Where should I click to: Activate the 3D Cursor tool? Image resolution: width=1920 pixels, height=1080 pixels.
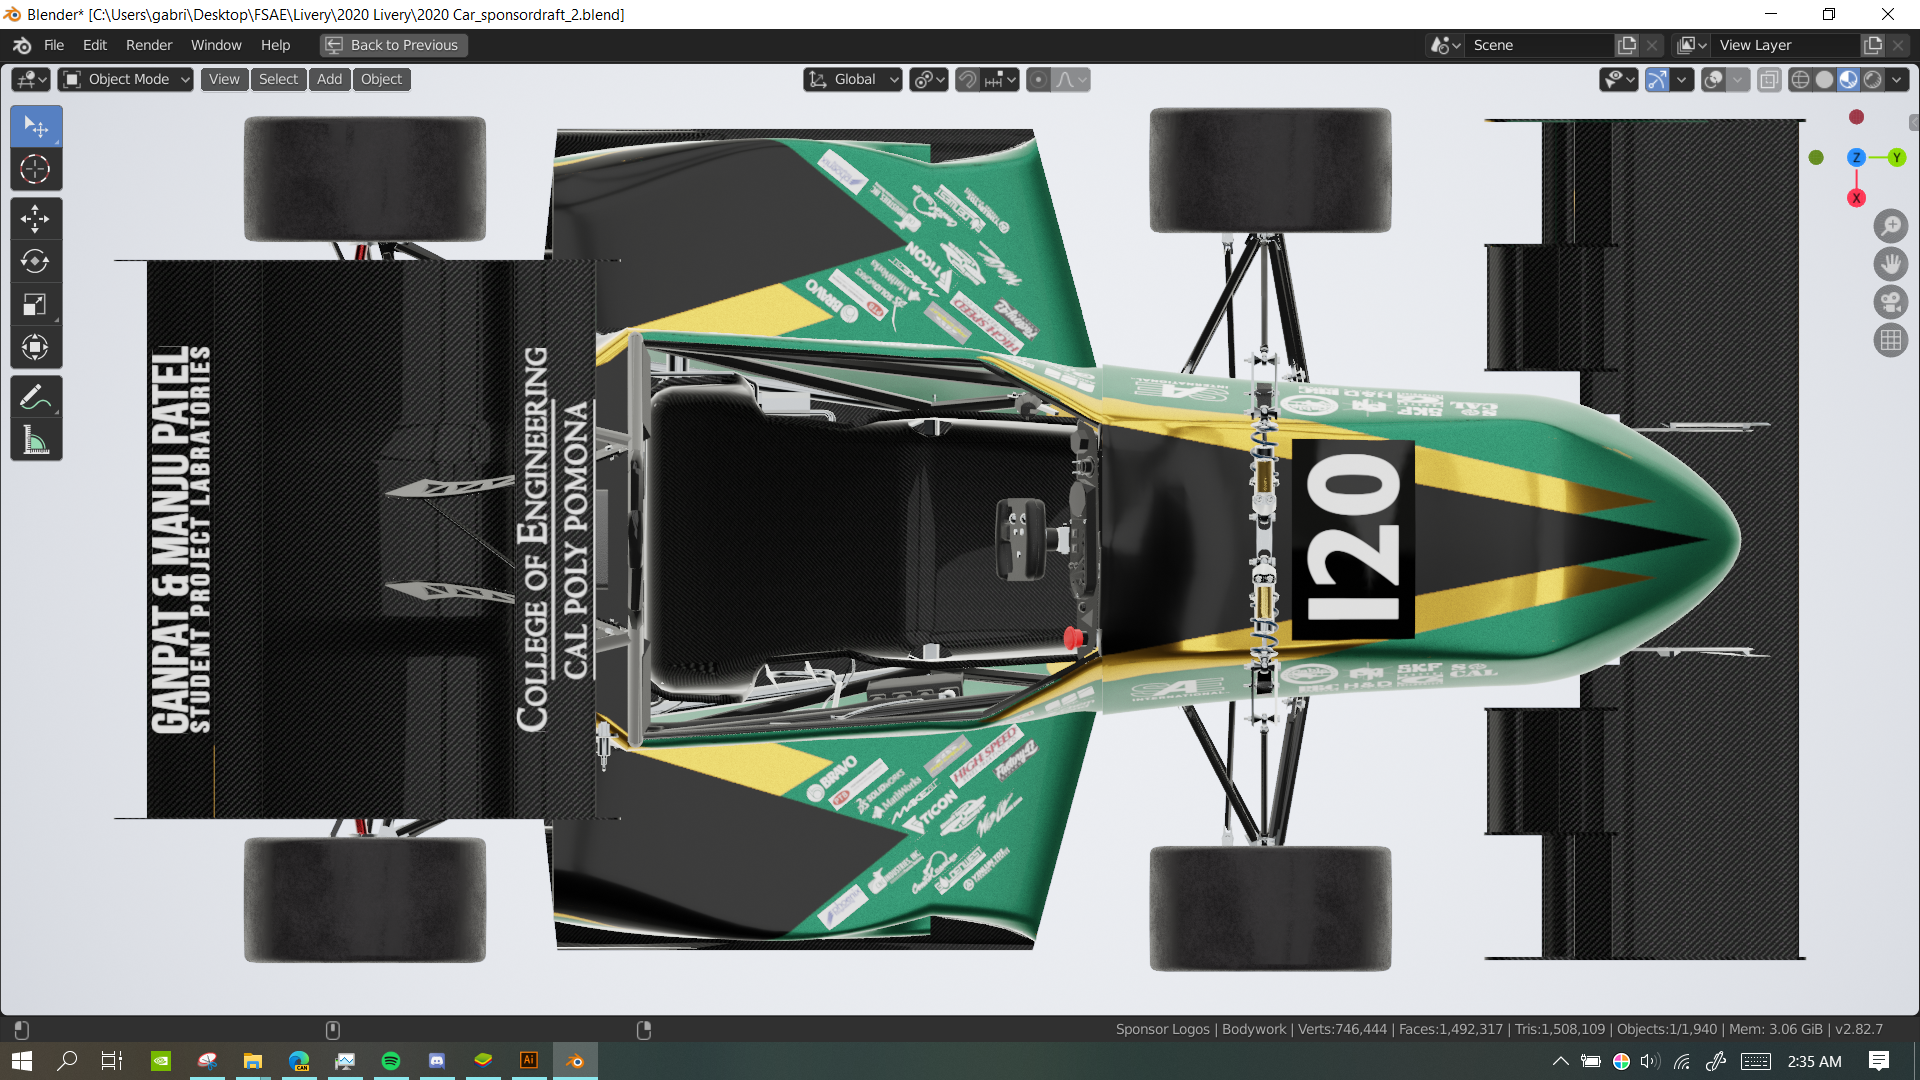(36, 170)
